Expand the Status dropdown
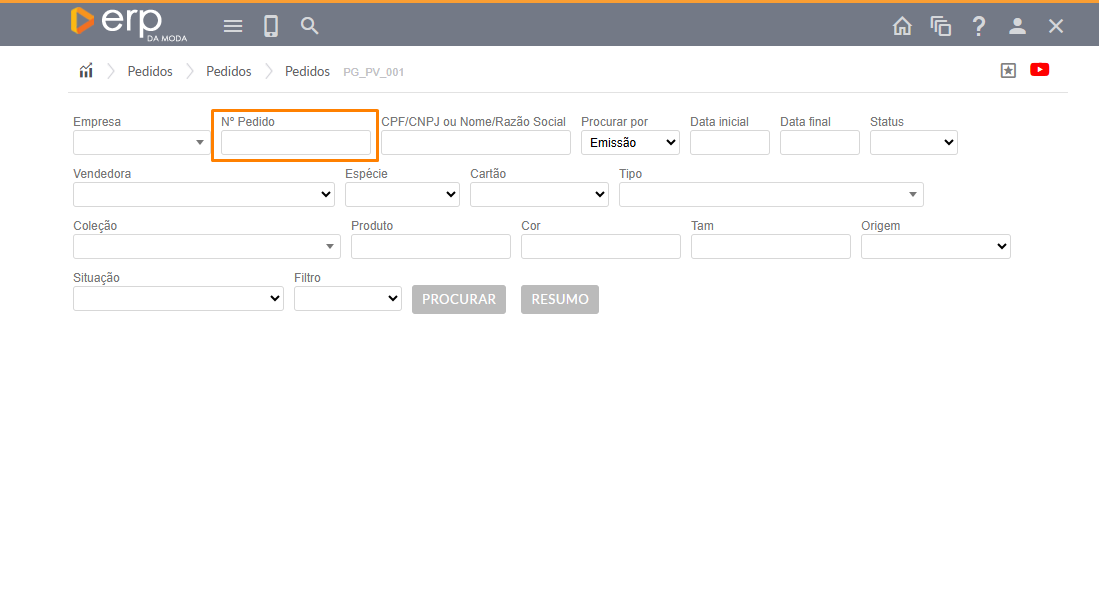This screenshot has height=610, width=1099. coord(913,143)
